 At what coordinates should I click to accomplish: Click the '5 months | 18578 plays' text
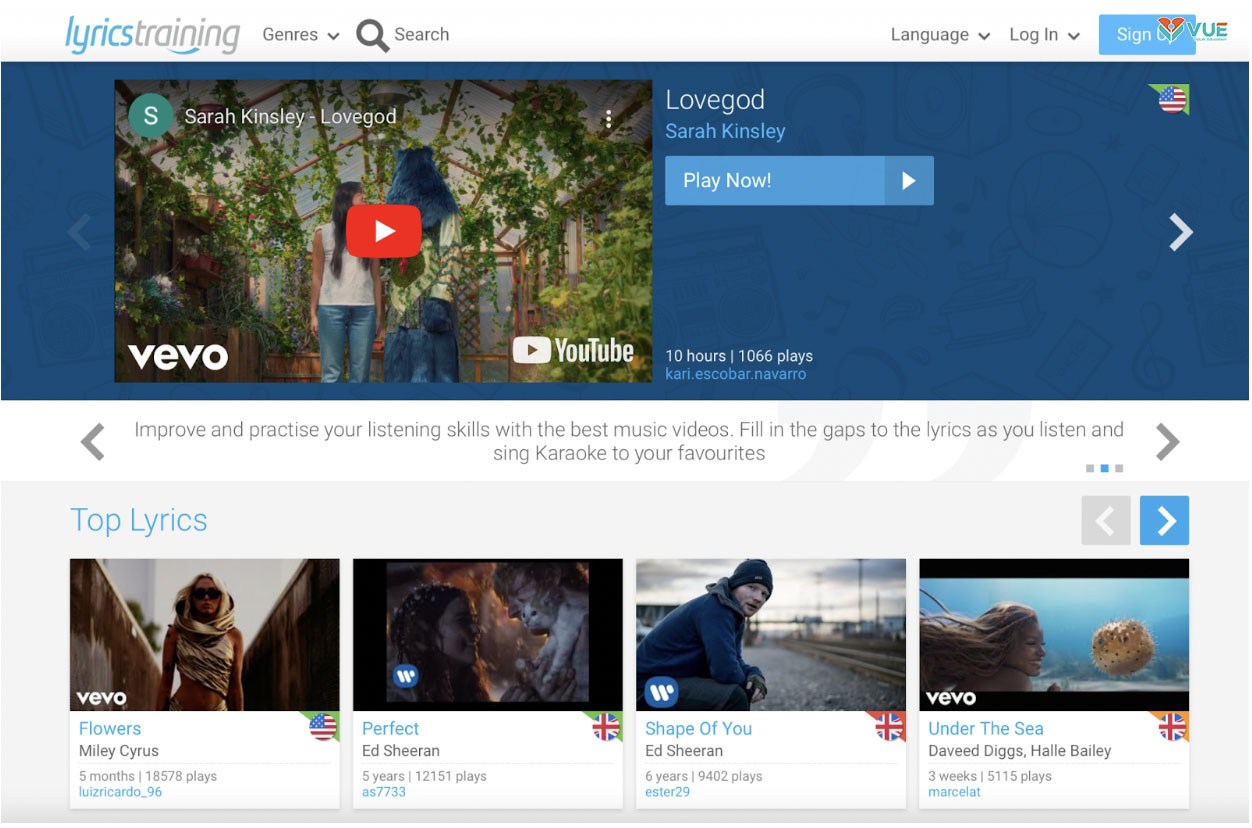(148, 776)
